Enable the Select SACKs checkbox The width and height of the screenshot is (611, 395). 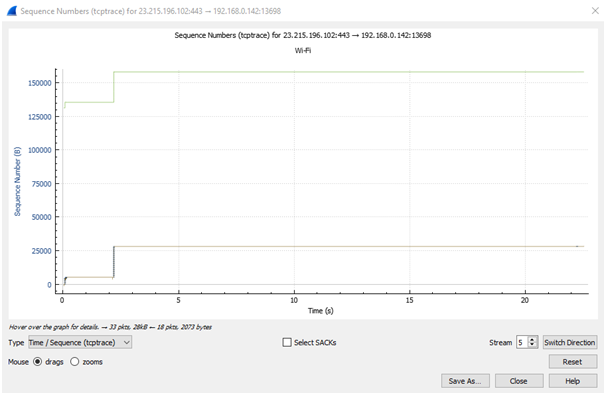point(287,342)
